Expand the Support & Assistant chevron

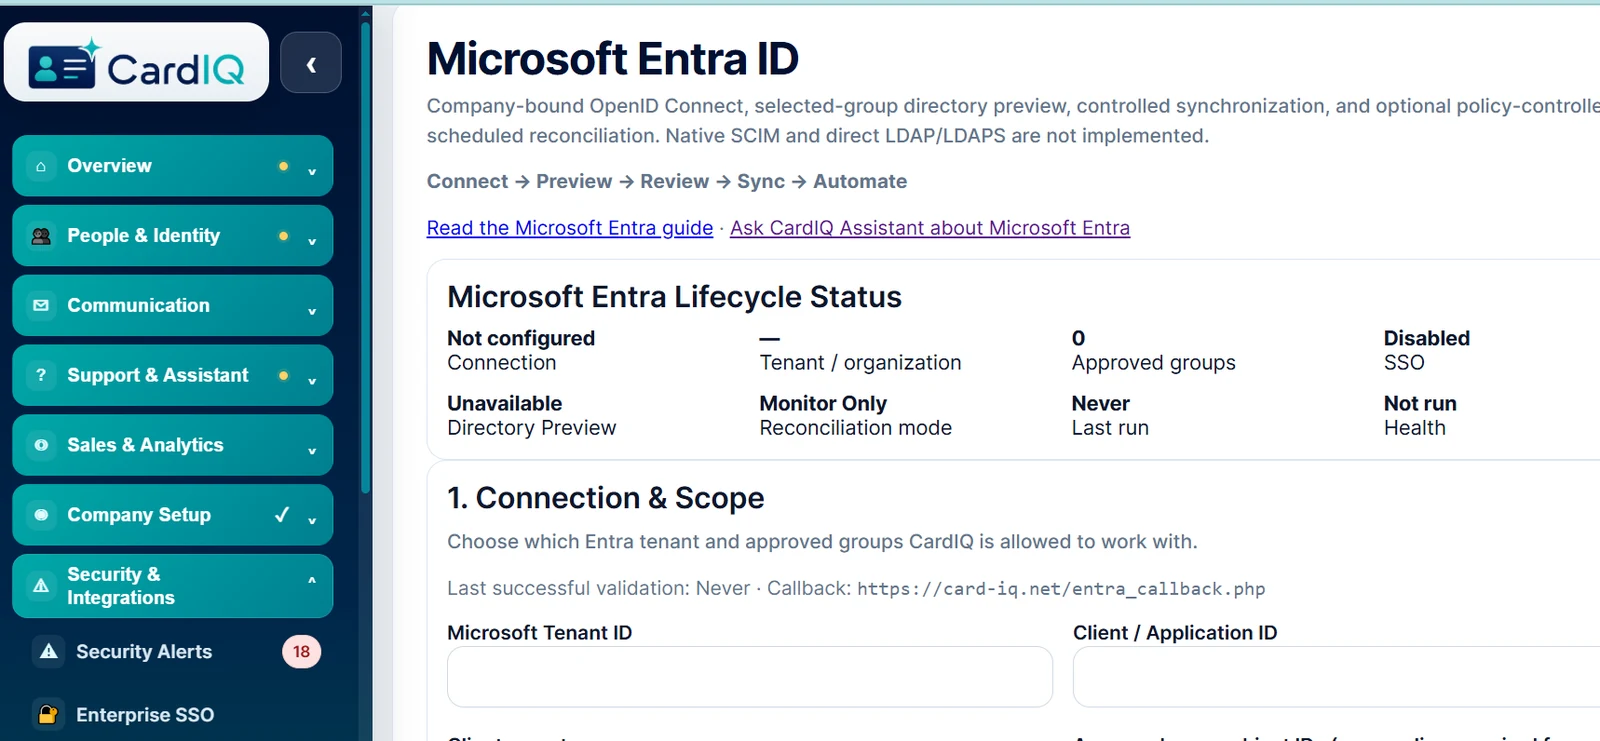point(312,380)
